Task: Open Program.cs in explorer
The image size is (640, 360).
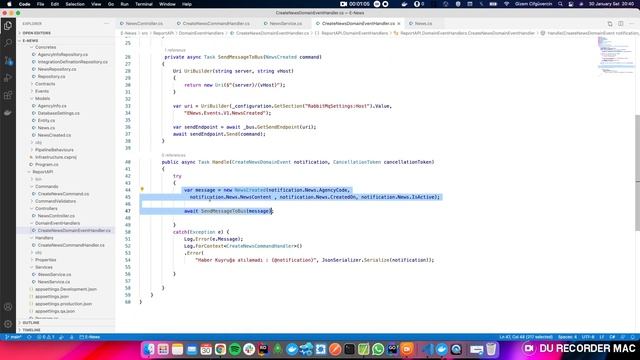Action: click(x=46, y=164)
